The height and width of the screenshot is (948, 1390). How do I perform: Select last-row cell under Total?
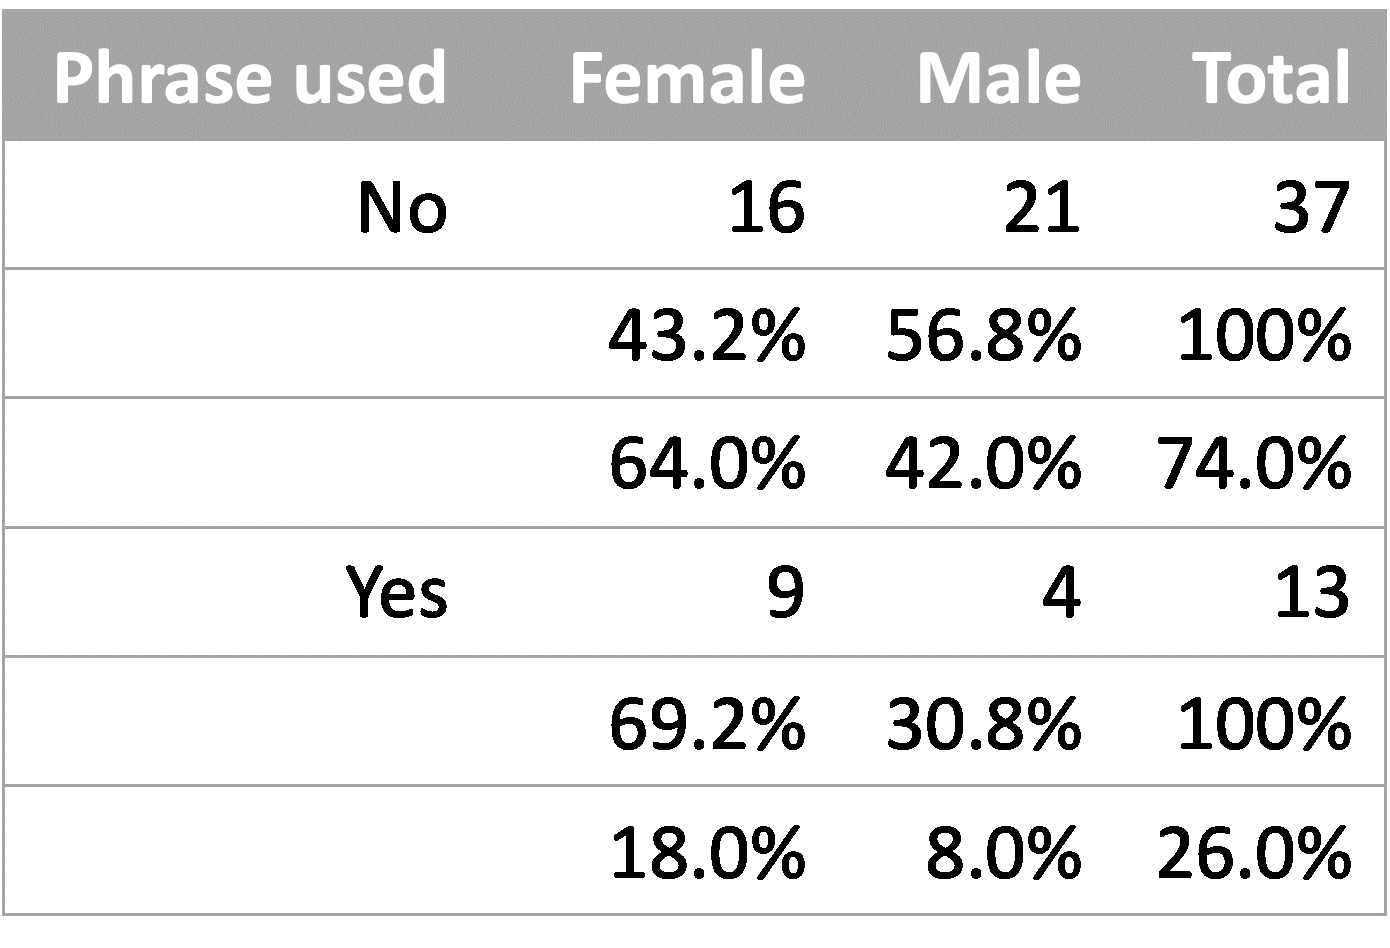pyautogui.click(x=1271, y=849)
